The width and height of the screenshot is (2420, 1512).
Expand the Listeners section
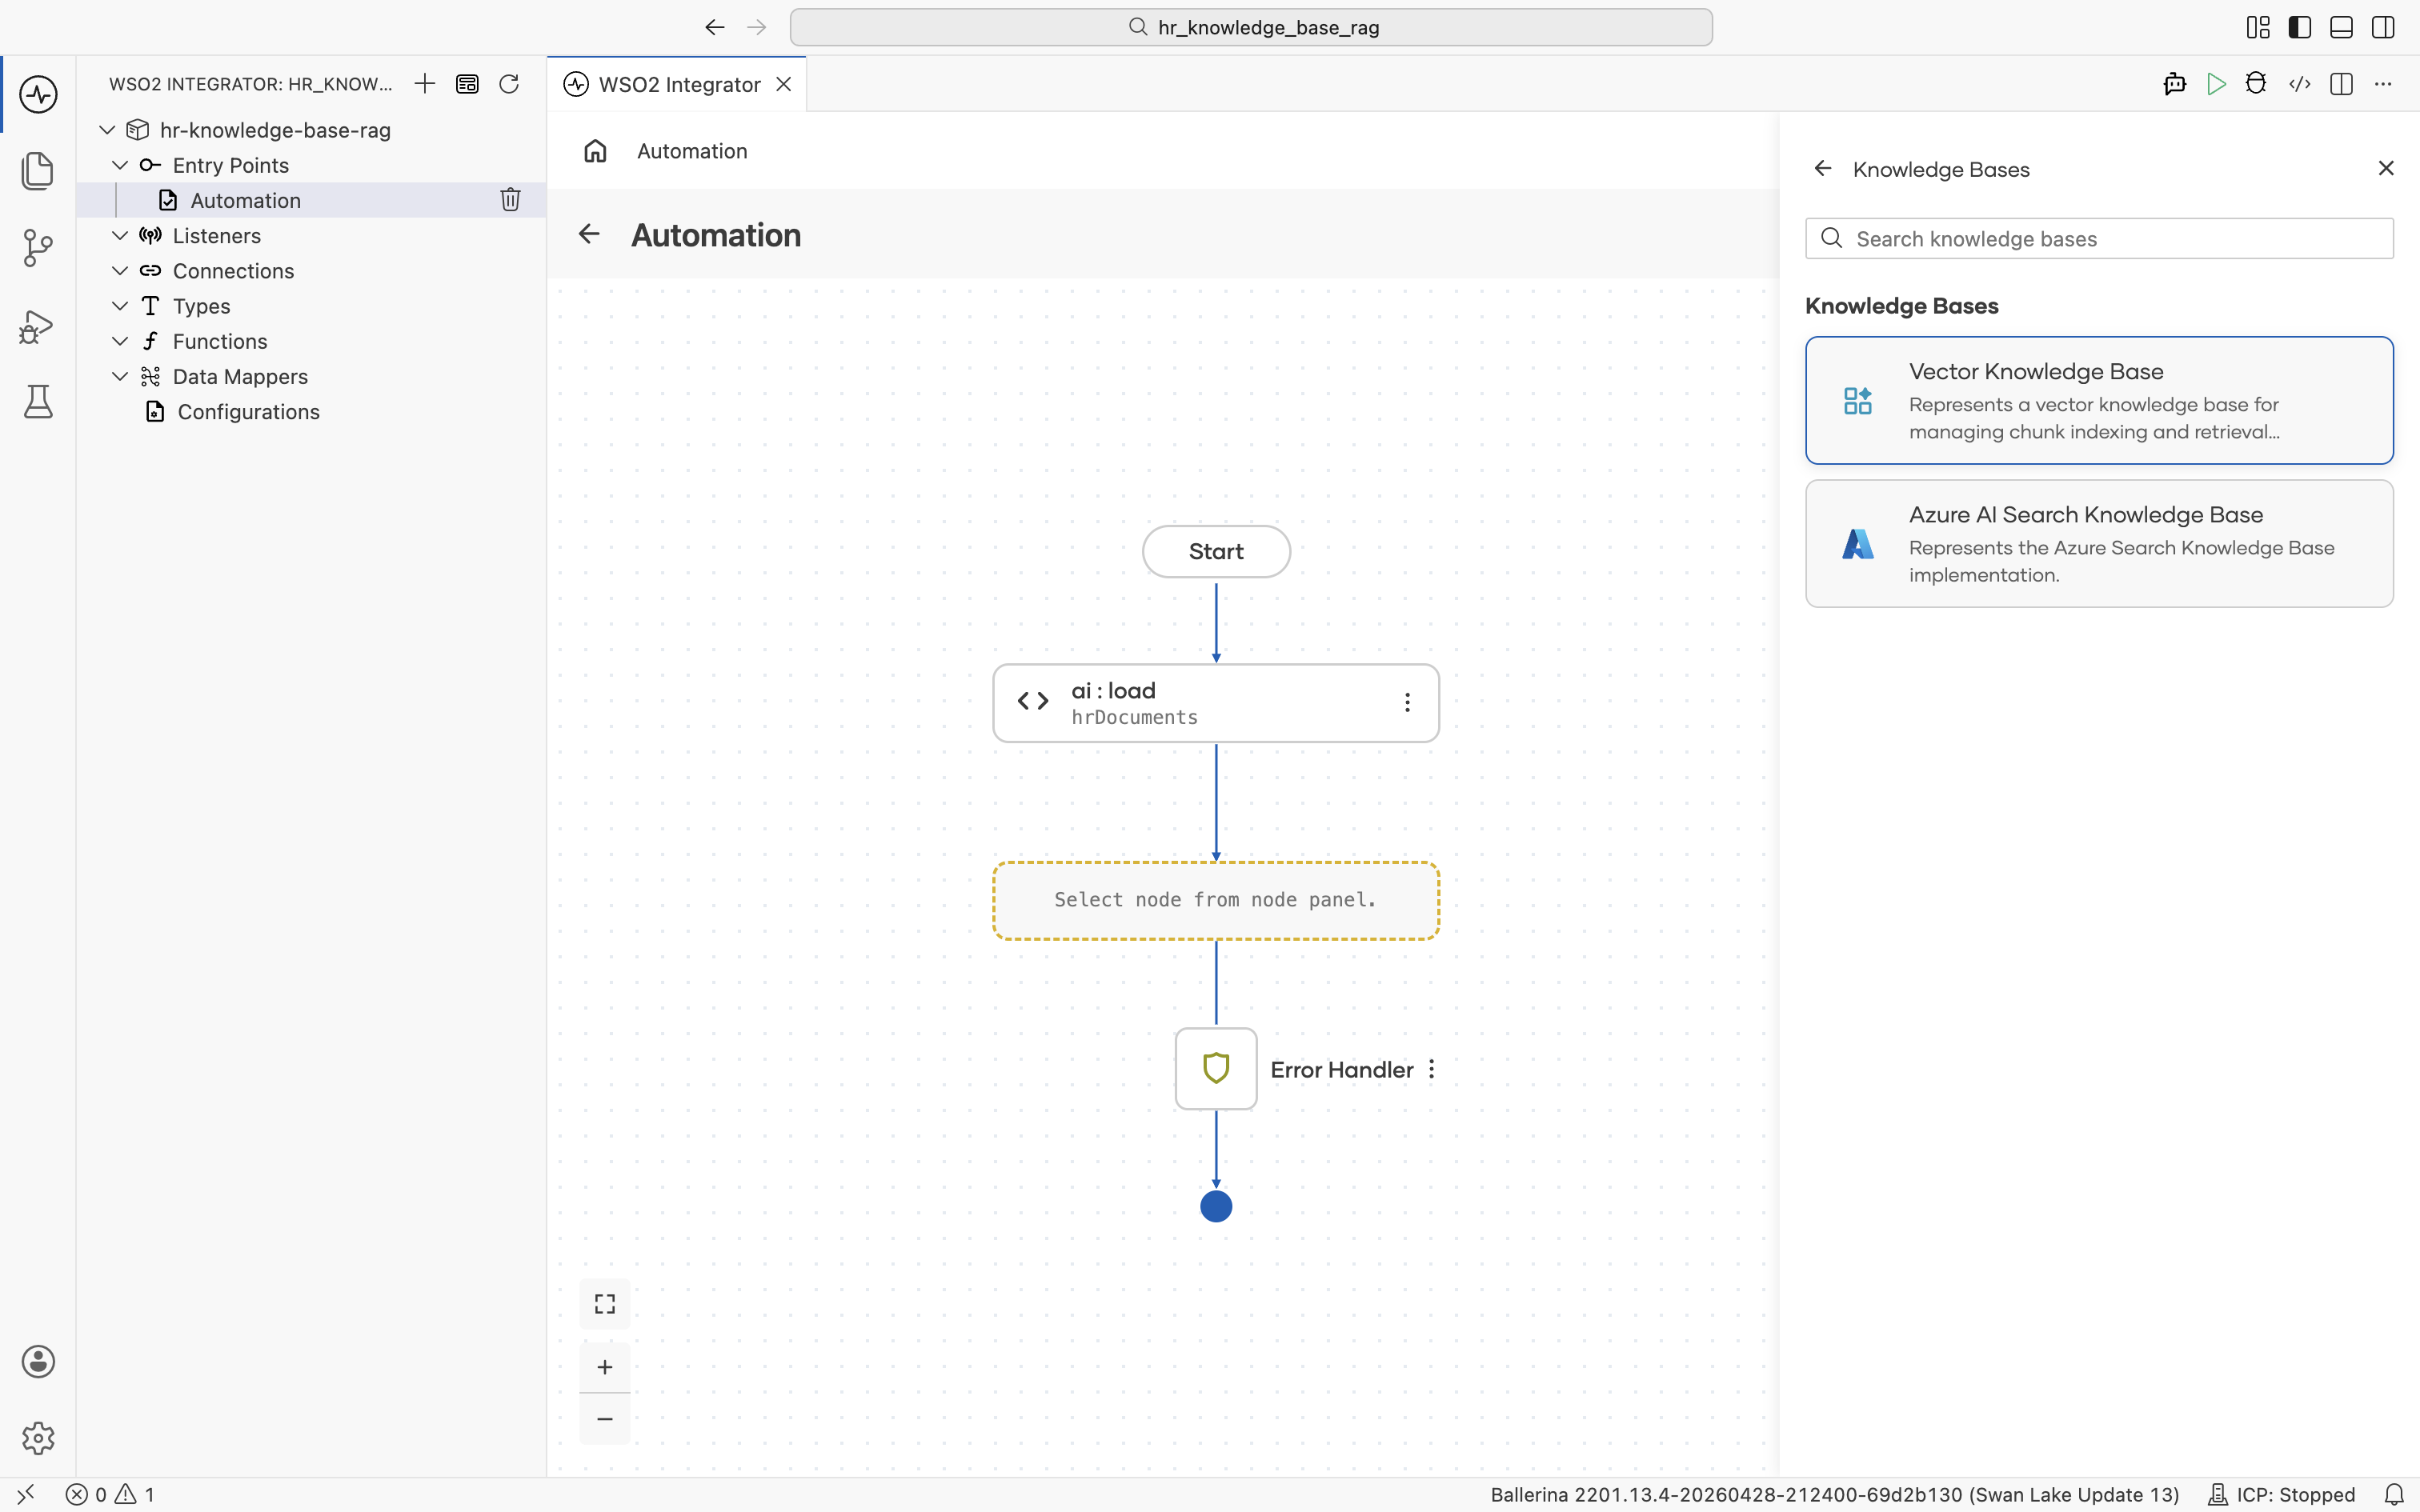[120, 236]
